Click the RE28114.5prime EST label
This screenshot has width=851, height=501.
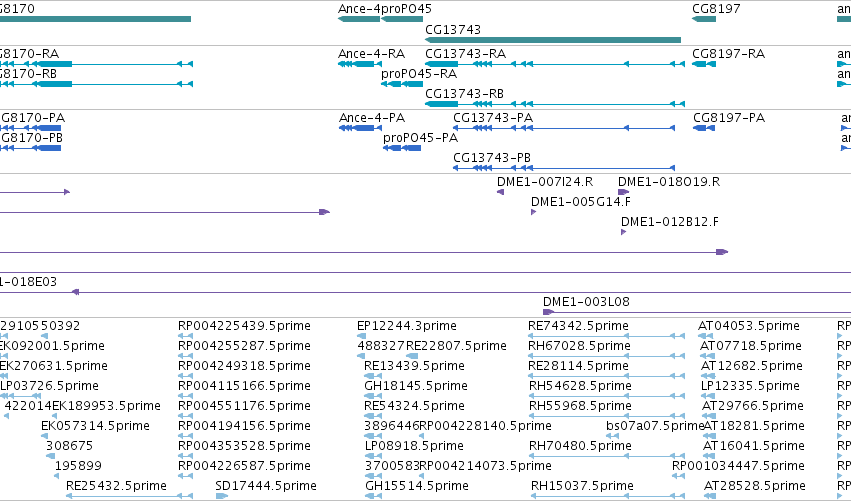(x=579, y=366)
